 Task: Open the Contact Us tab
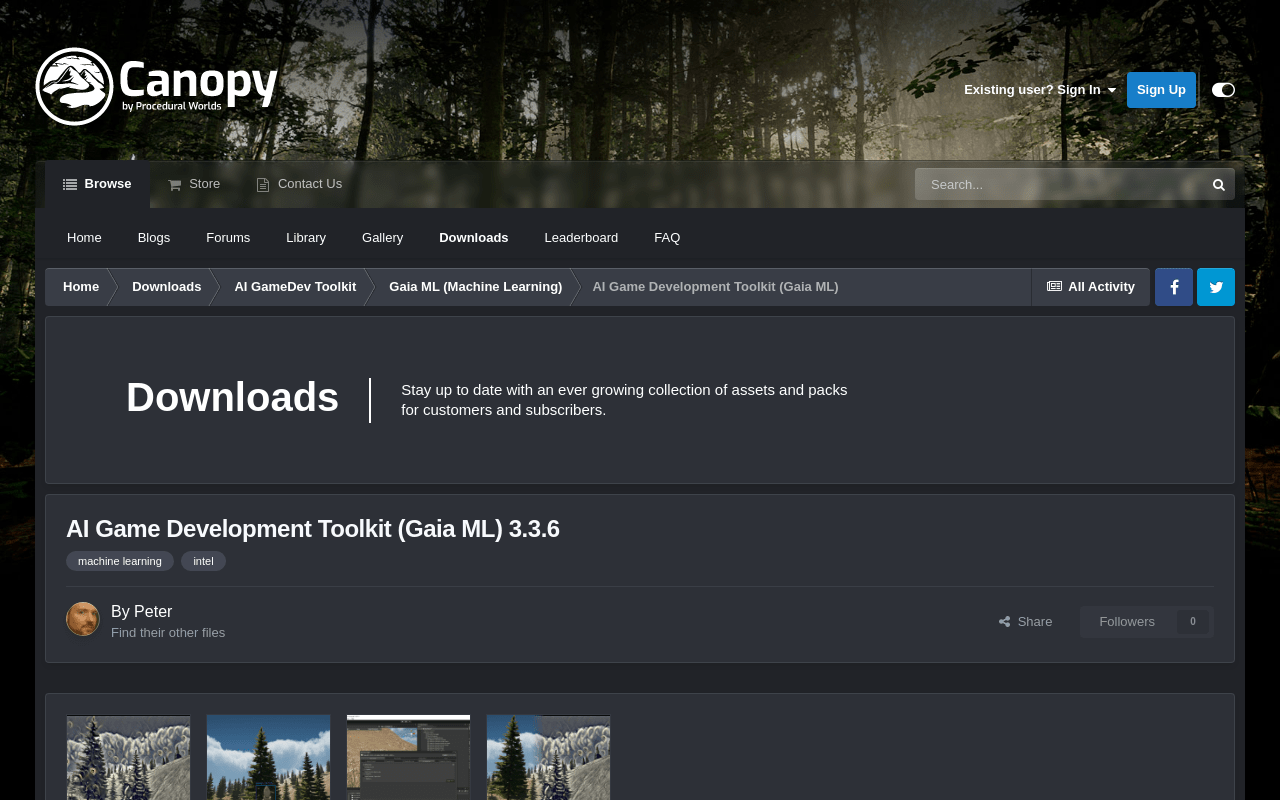click(299, 184)
